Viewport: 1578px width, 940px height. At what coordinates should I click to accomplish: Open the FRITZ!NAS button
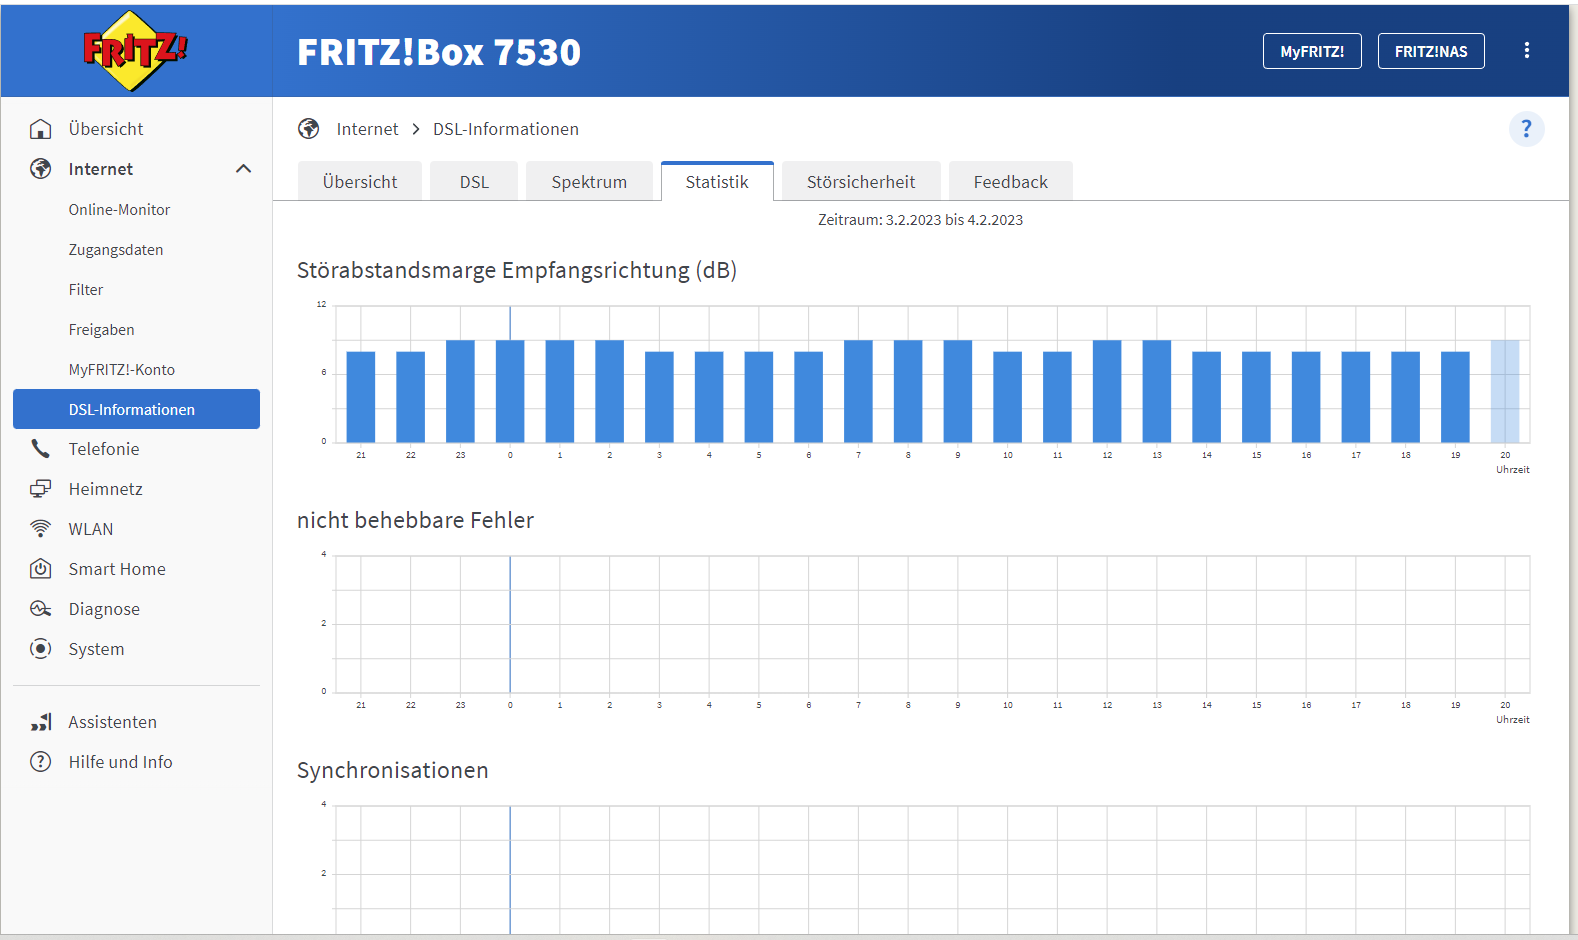(x=1431, y=51)
